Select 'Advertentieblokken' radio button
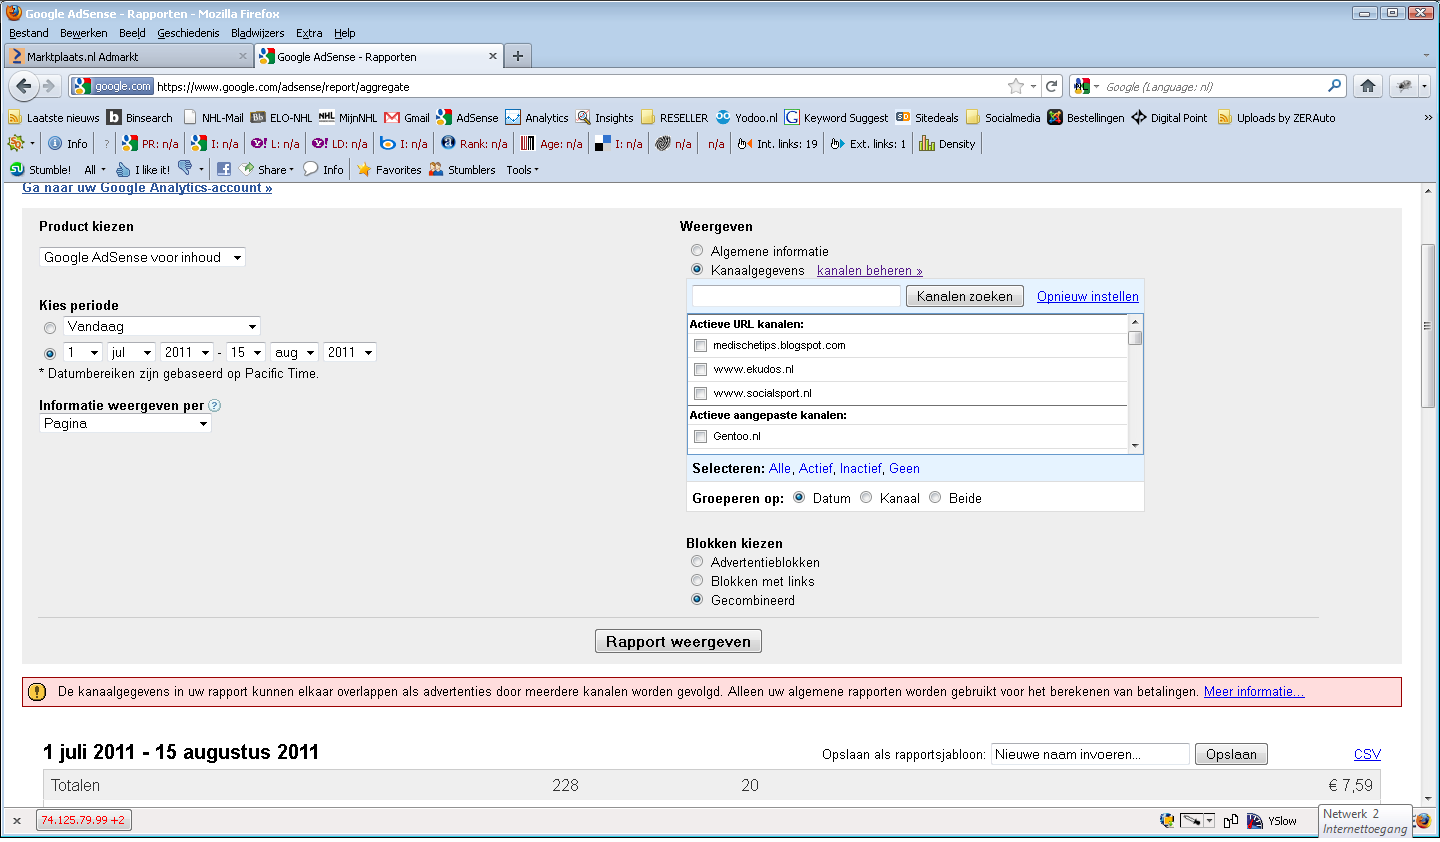The image size is (1440, 842). pyautogui.click(x=697, y=561)
